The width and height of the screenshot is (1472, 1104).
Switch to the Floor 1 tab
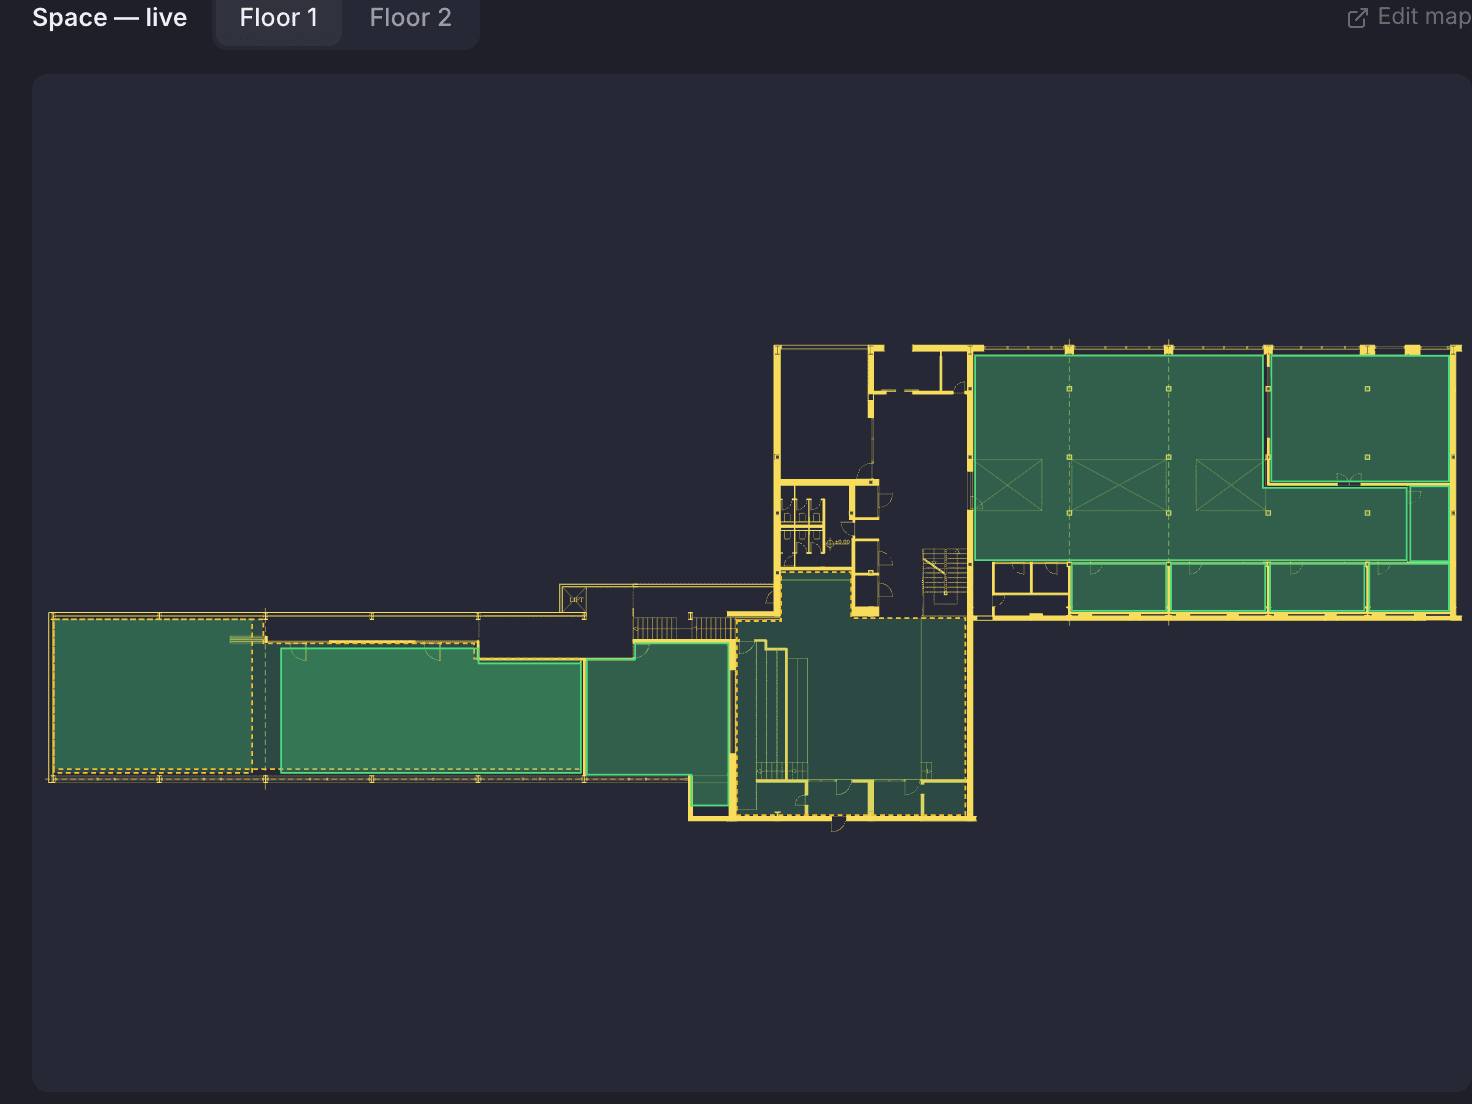[x=279, y=18]
